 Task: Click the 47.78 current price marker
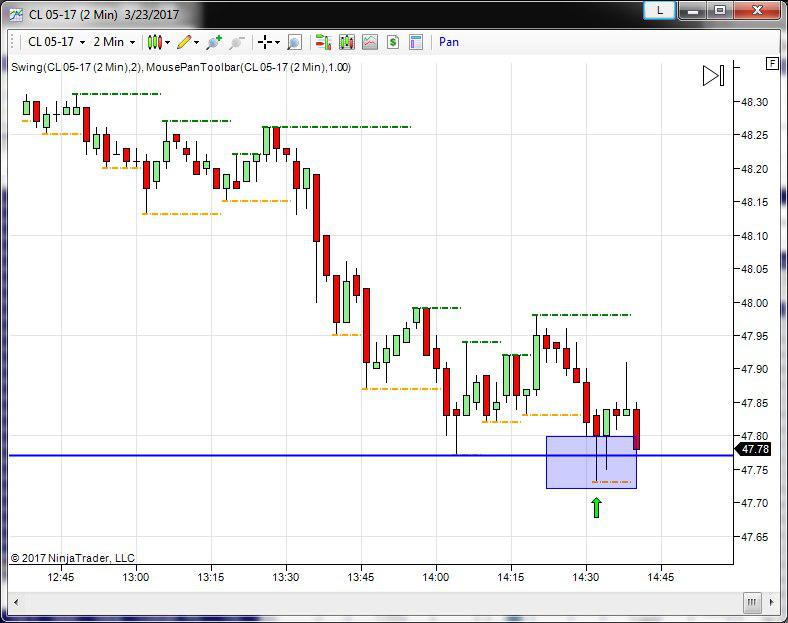point(753,449)
